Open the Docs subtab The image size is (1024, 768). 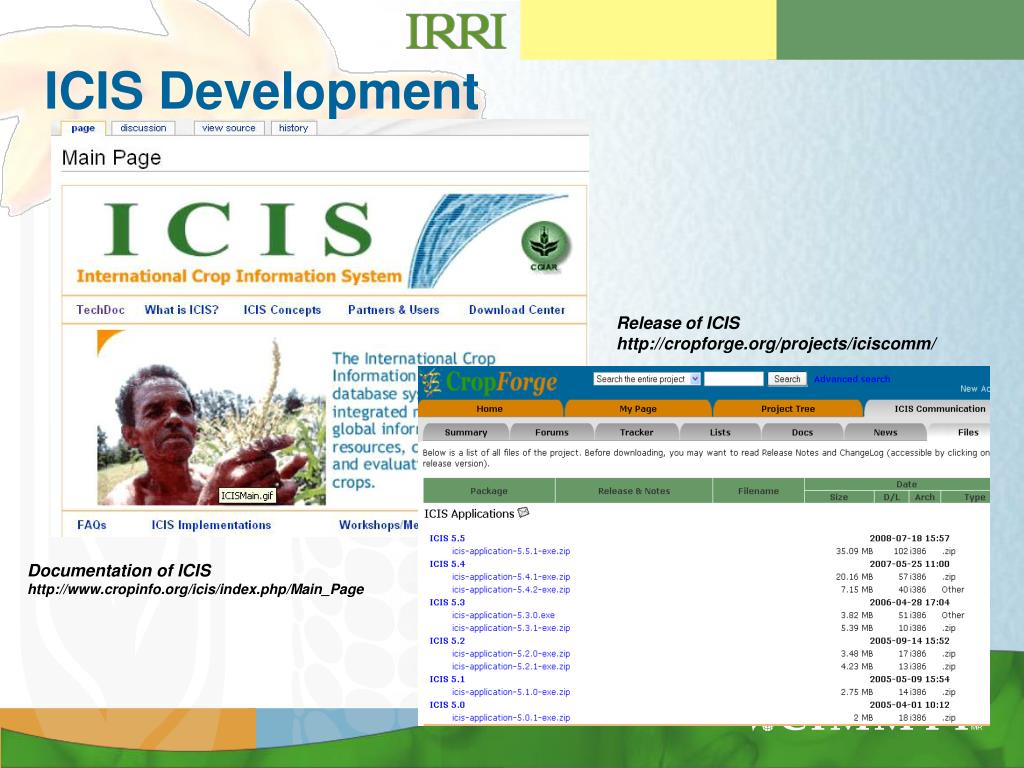pos(802,432)
